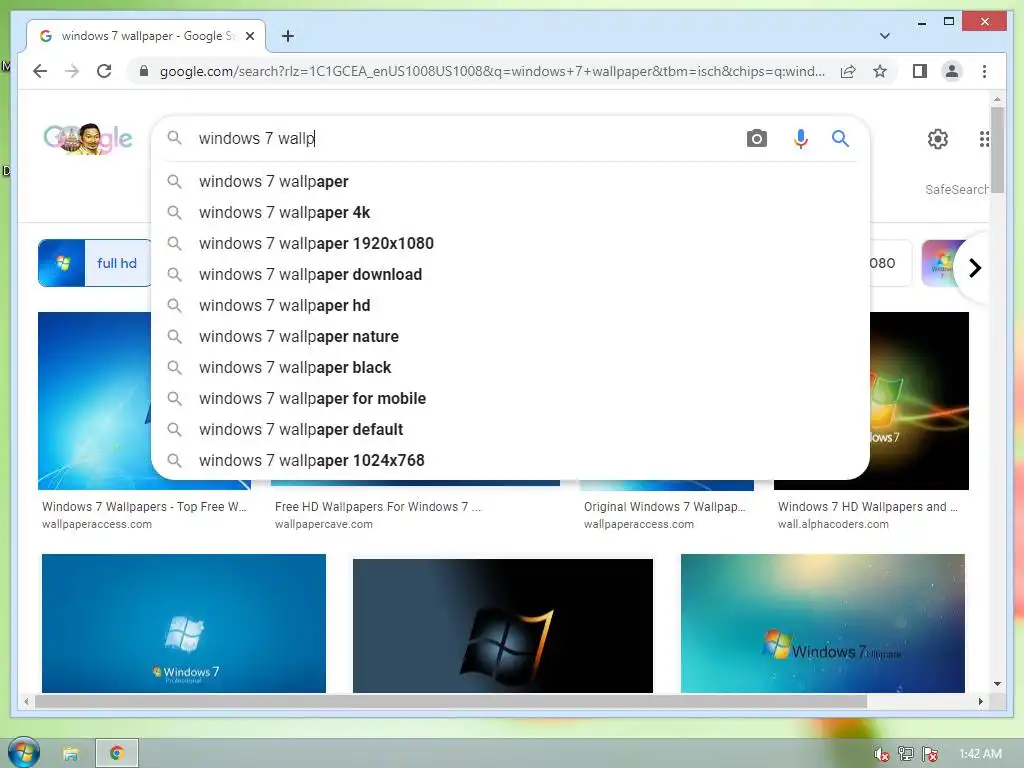Click the horizontal scroll right arrow
The image size is (1024, 768).
980,702
